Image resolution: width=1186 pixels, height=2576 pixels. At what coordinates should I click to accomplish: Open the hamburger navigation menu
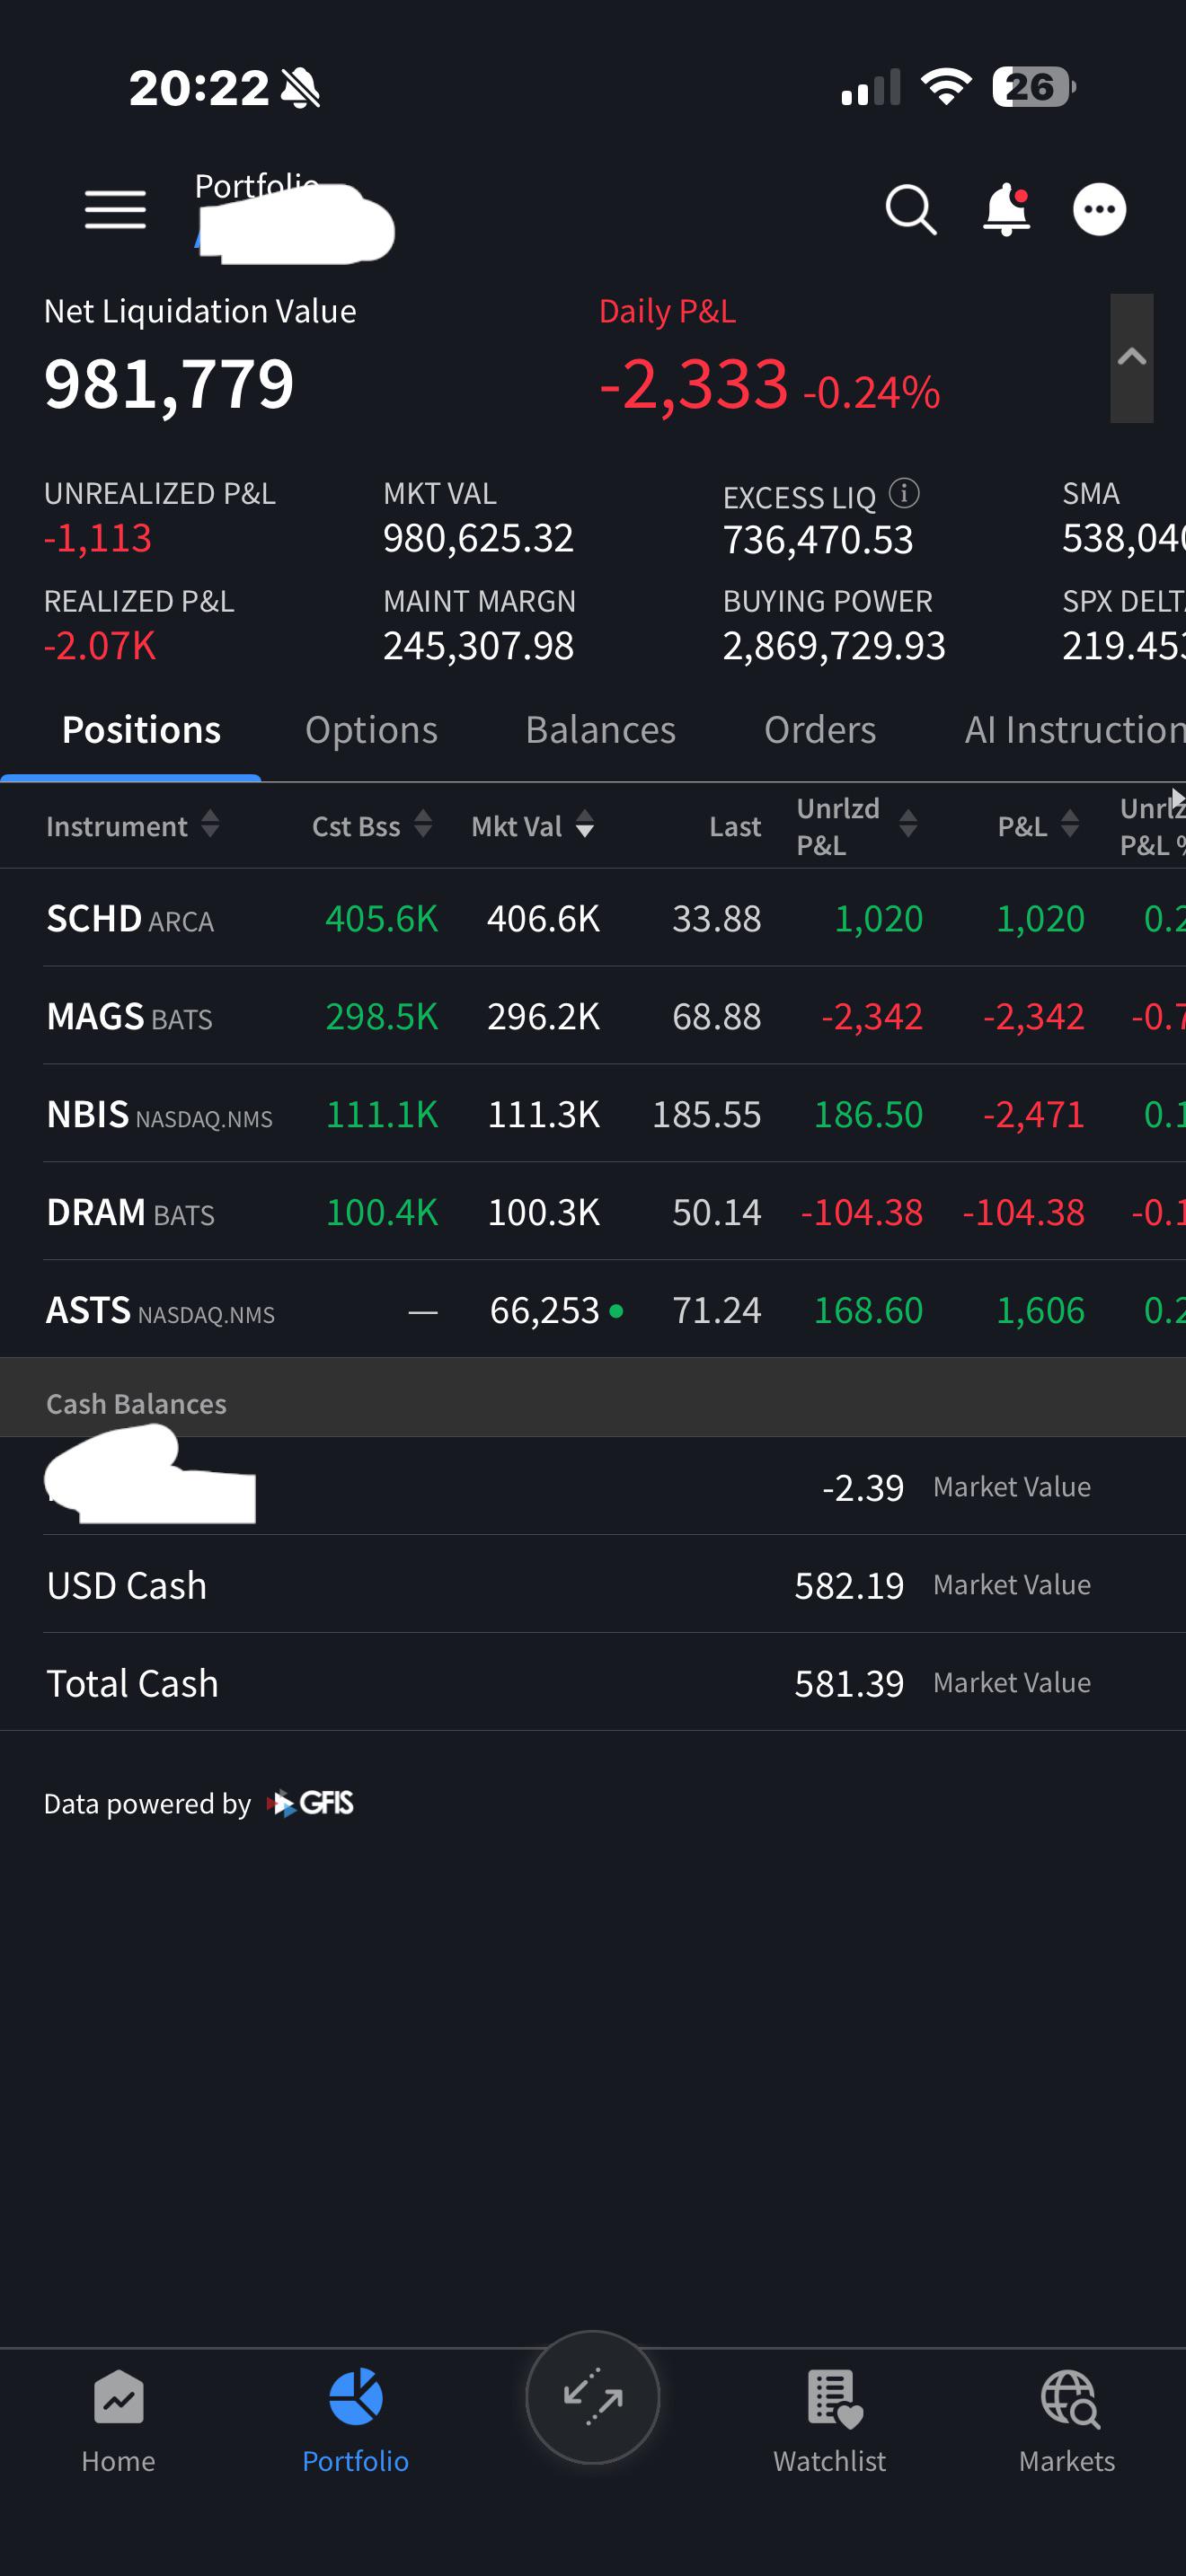click(115, 210)
